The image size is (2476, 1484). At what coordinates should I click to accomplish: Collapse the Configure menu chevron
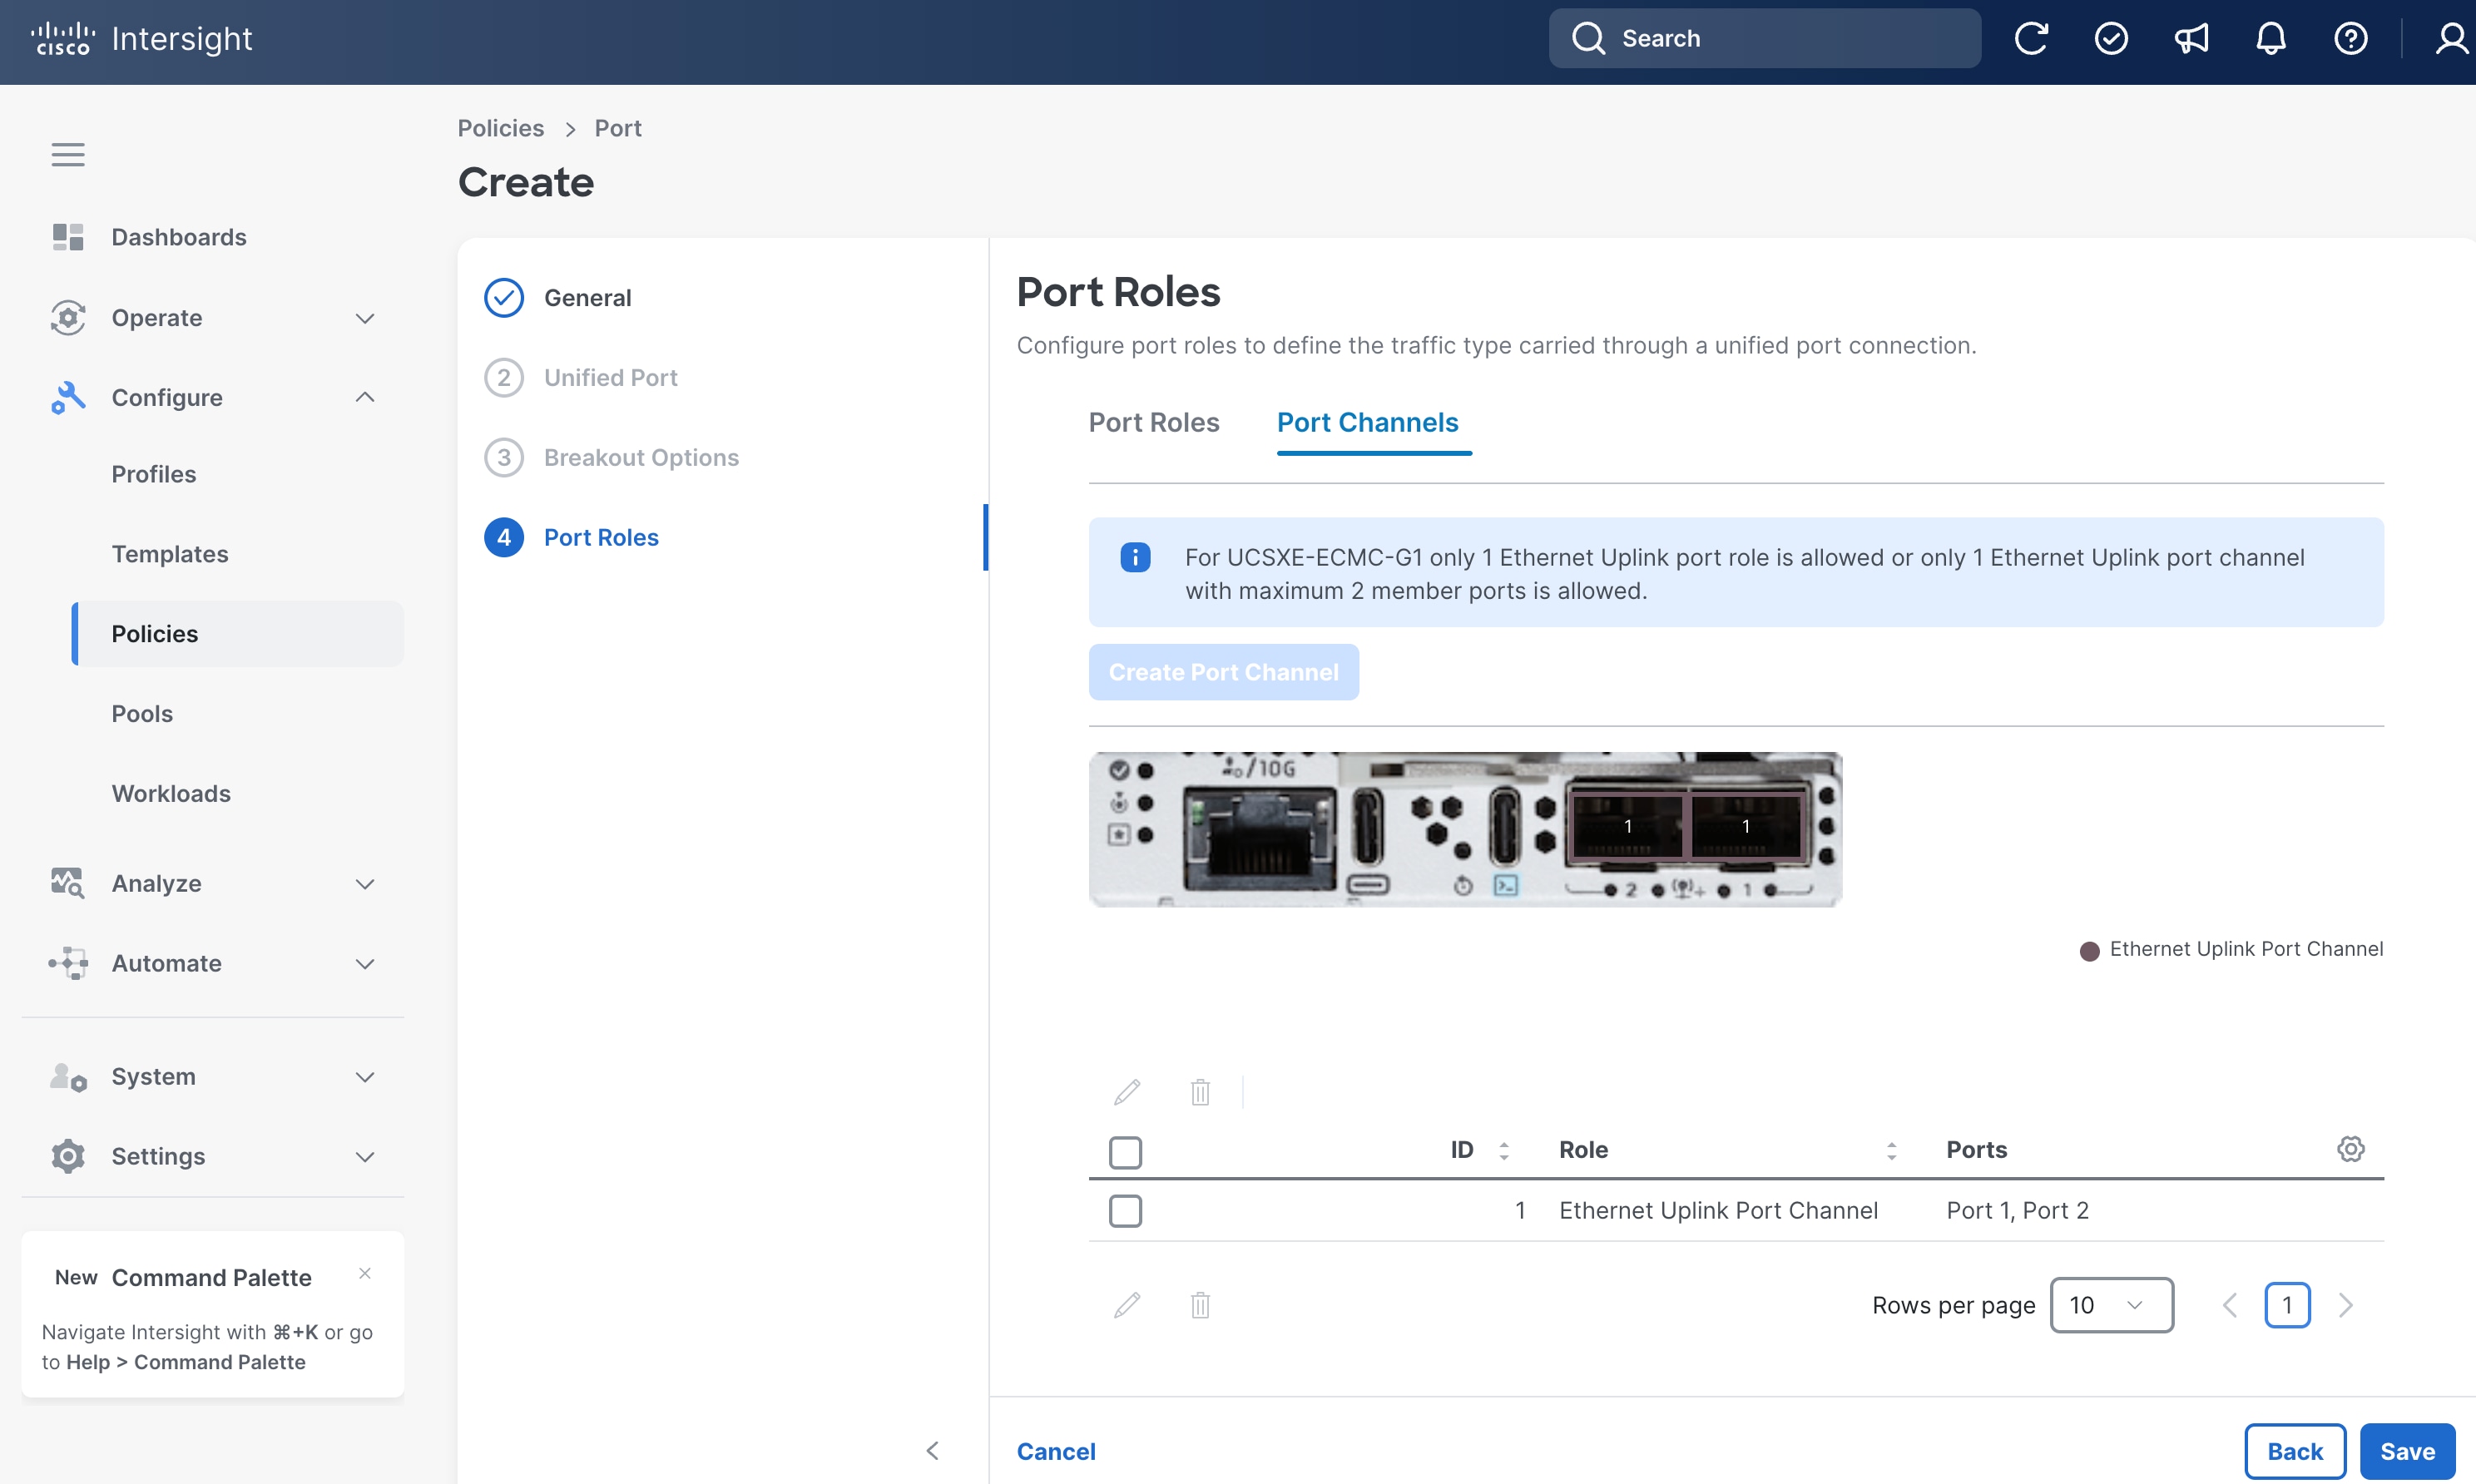365,397
